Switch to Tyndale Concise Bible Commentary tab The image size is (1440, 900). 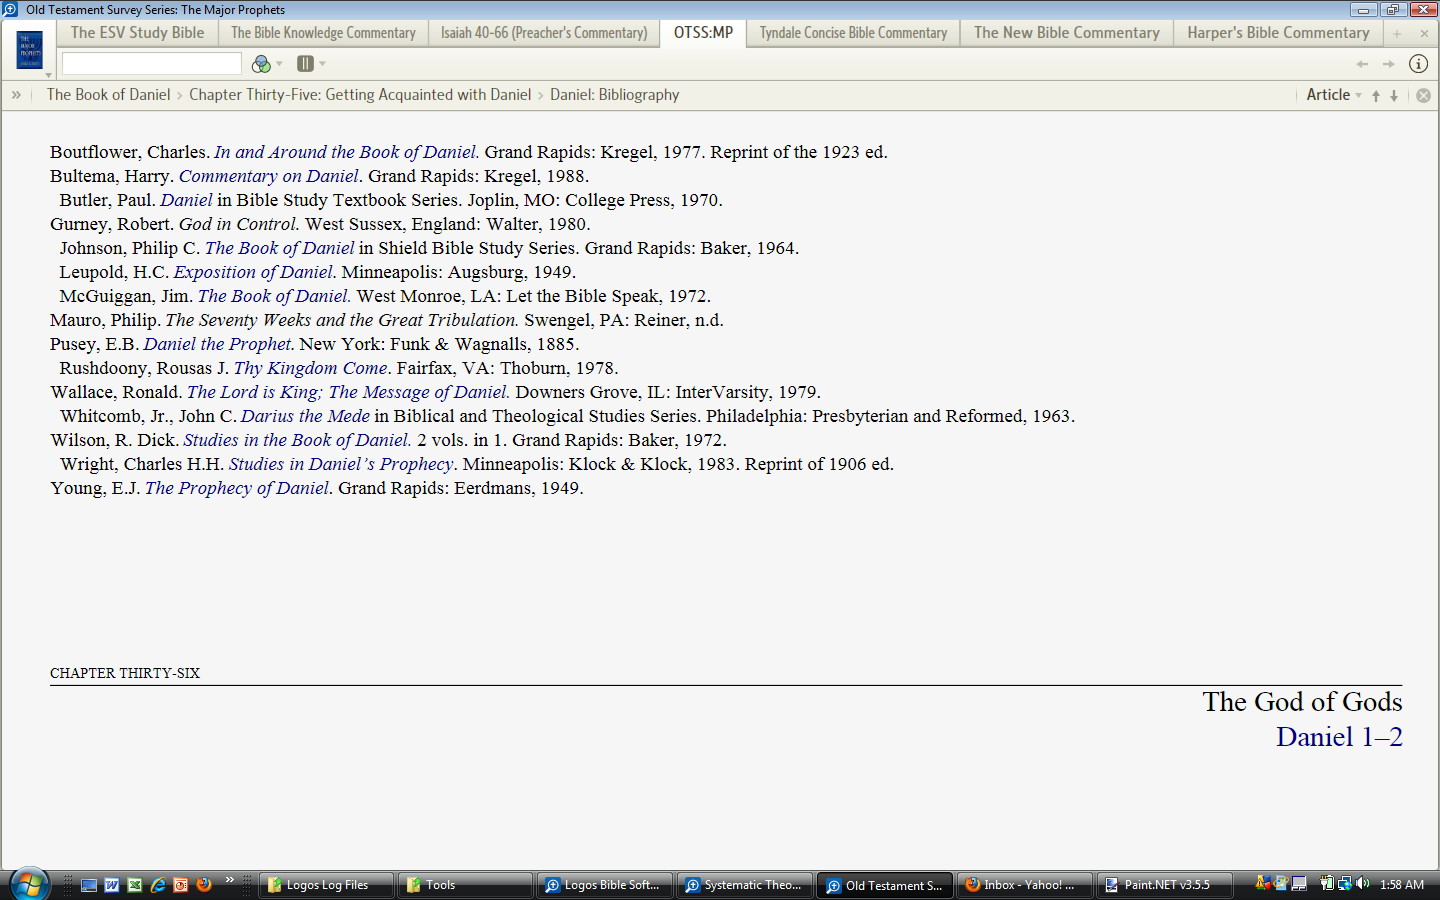pos(853,33)
